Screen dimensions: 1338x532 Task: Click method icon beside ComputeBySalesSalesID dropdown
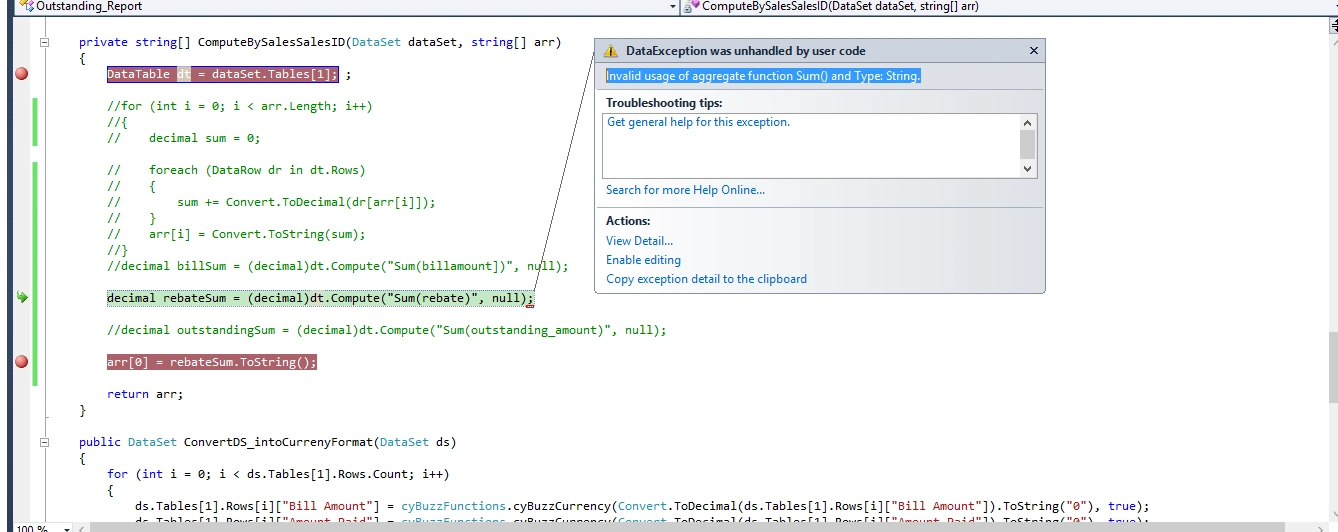[x=692, y=6]
